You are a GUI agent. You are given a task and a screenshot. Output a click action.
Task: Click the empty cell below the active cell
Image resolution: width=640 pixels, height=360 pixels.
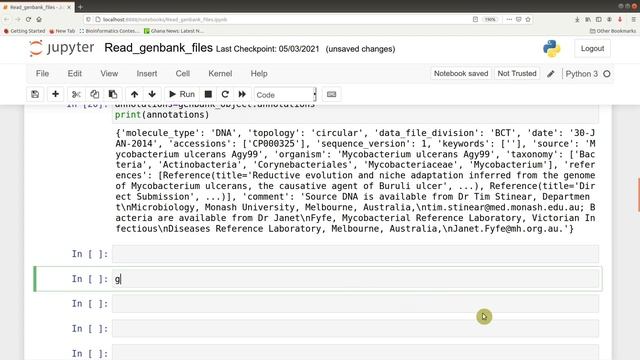pyautogui.click(x=356, y=304)
